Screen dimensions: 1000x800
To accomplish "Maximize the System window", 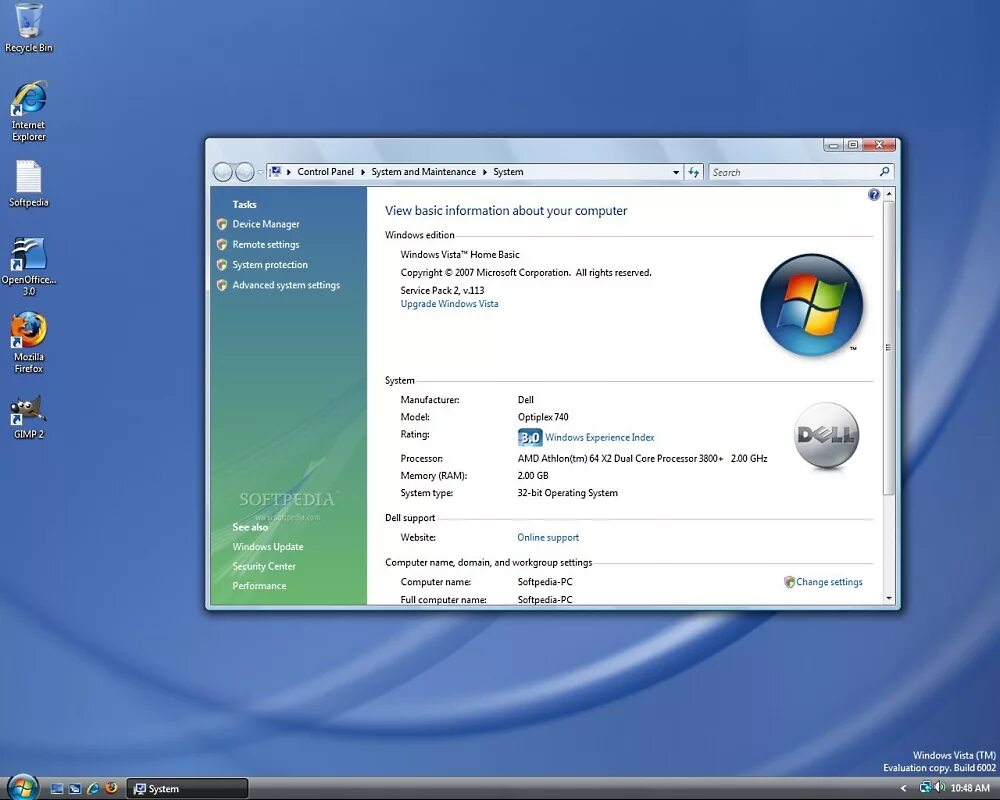I will [853, 145].
